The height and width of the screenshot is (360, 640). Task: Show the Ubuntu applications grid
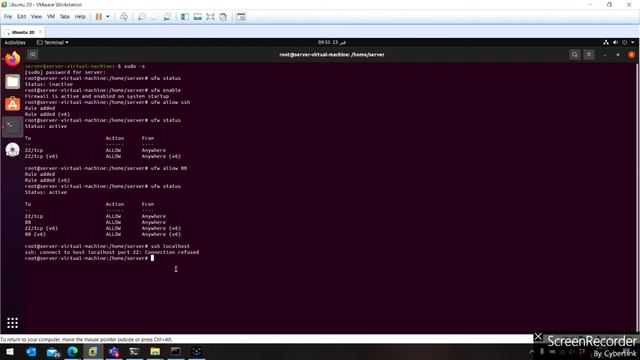(13, 323)
